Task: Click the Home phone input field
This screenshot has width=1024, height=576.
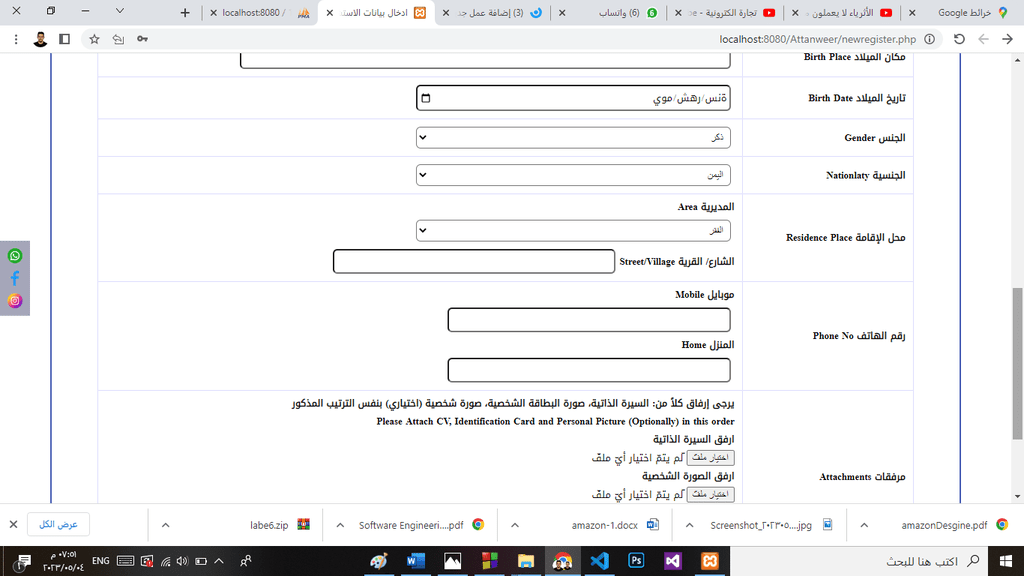Action: click(x=588, y=370)
